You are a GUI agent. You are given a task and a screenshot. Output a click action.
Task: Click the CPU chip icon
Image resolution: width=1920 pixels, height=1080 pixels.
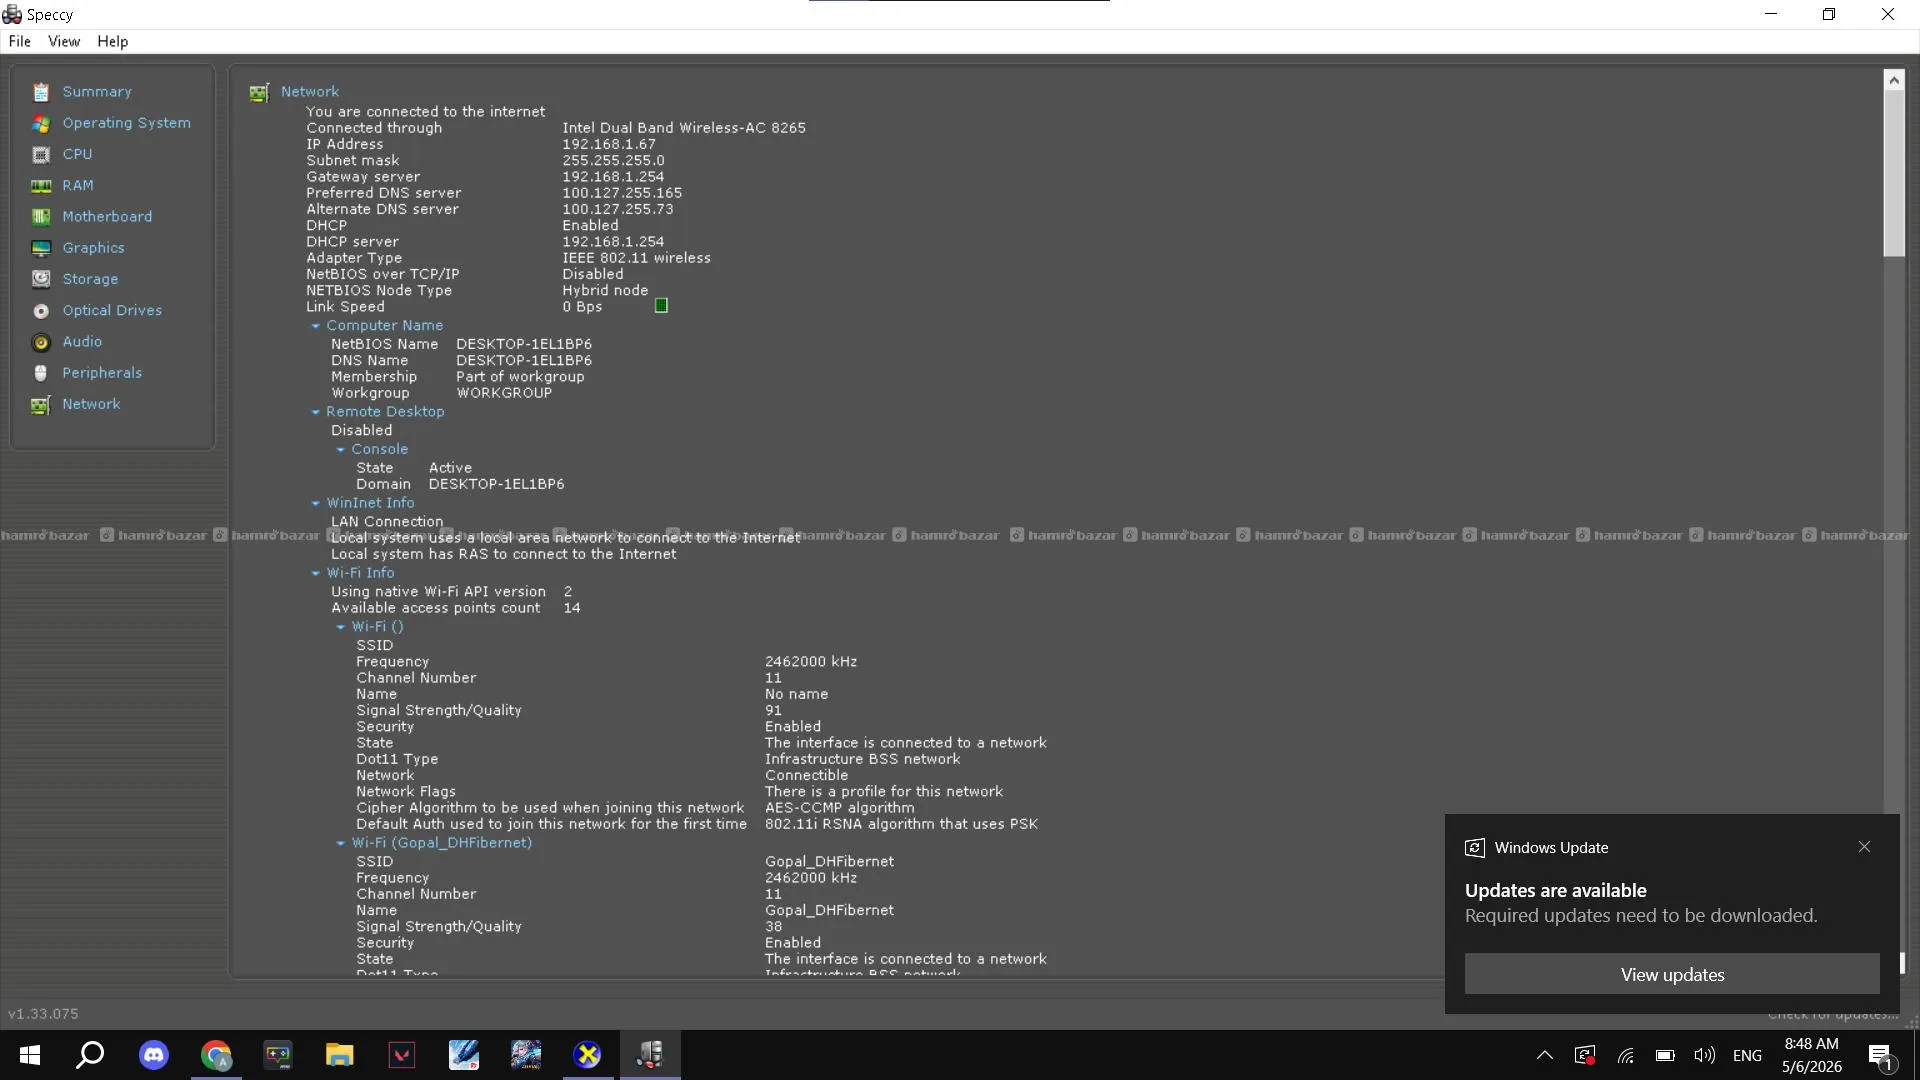click(x=41, y=154)
